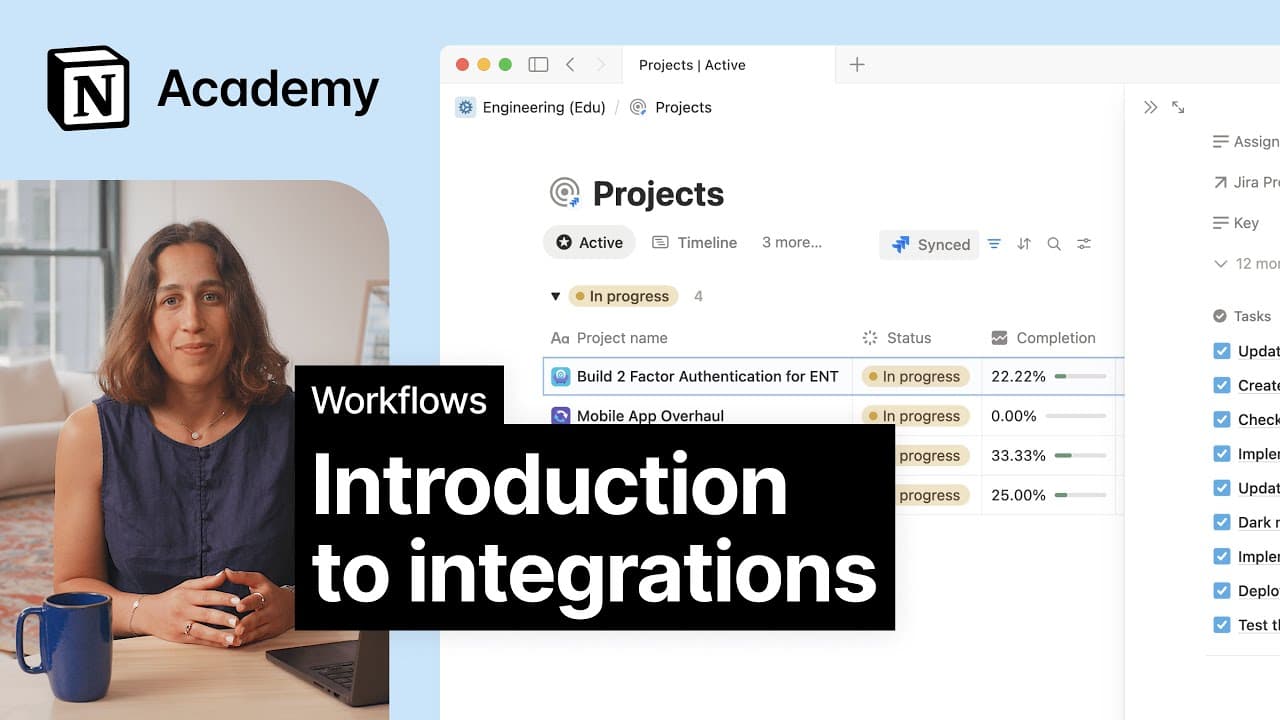Go back with the left chevron
This screenshot has height=720, width=1280.
point(570,65)
